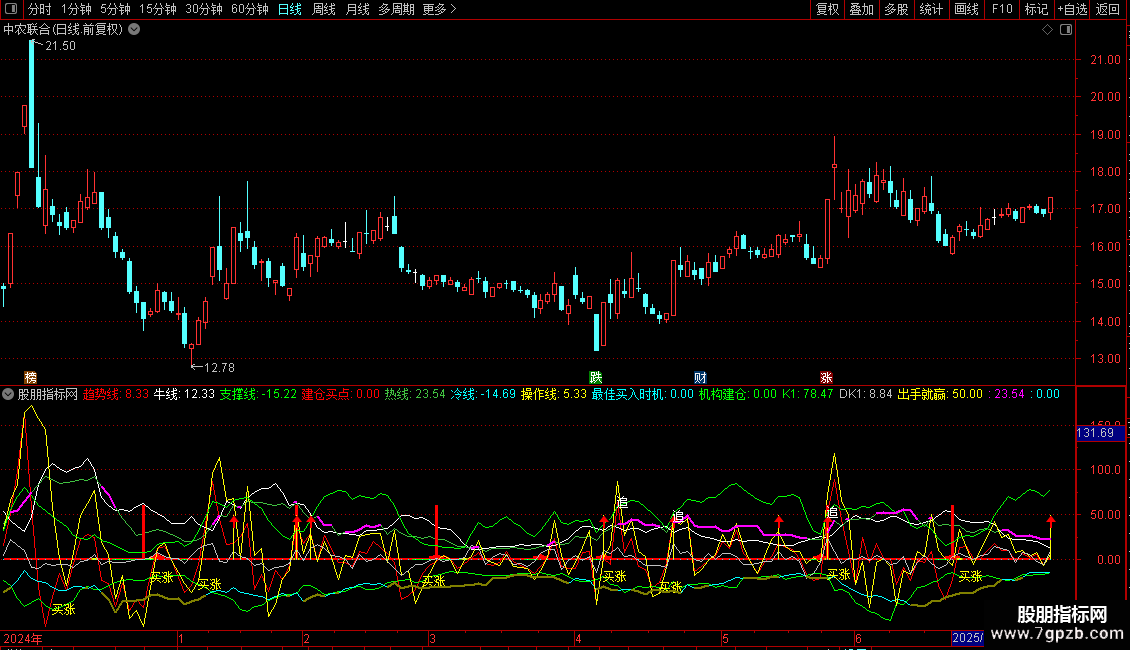Click the 财 financial event marker
Screen dimensions: 1130x650
tap(701, 377)
